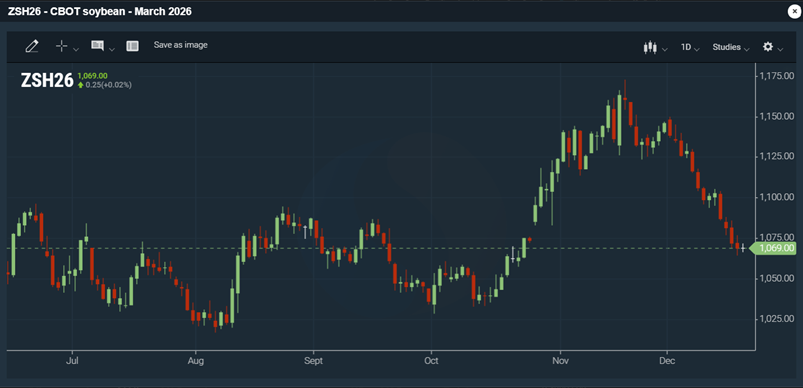Expand the chart type dropdown arrow
The width and height of the screenshot is (803, 388).
tap(665, 50)
